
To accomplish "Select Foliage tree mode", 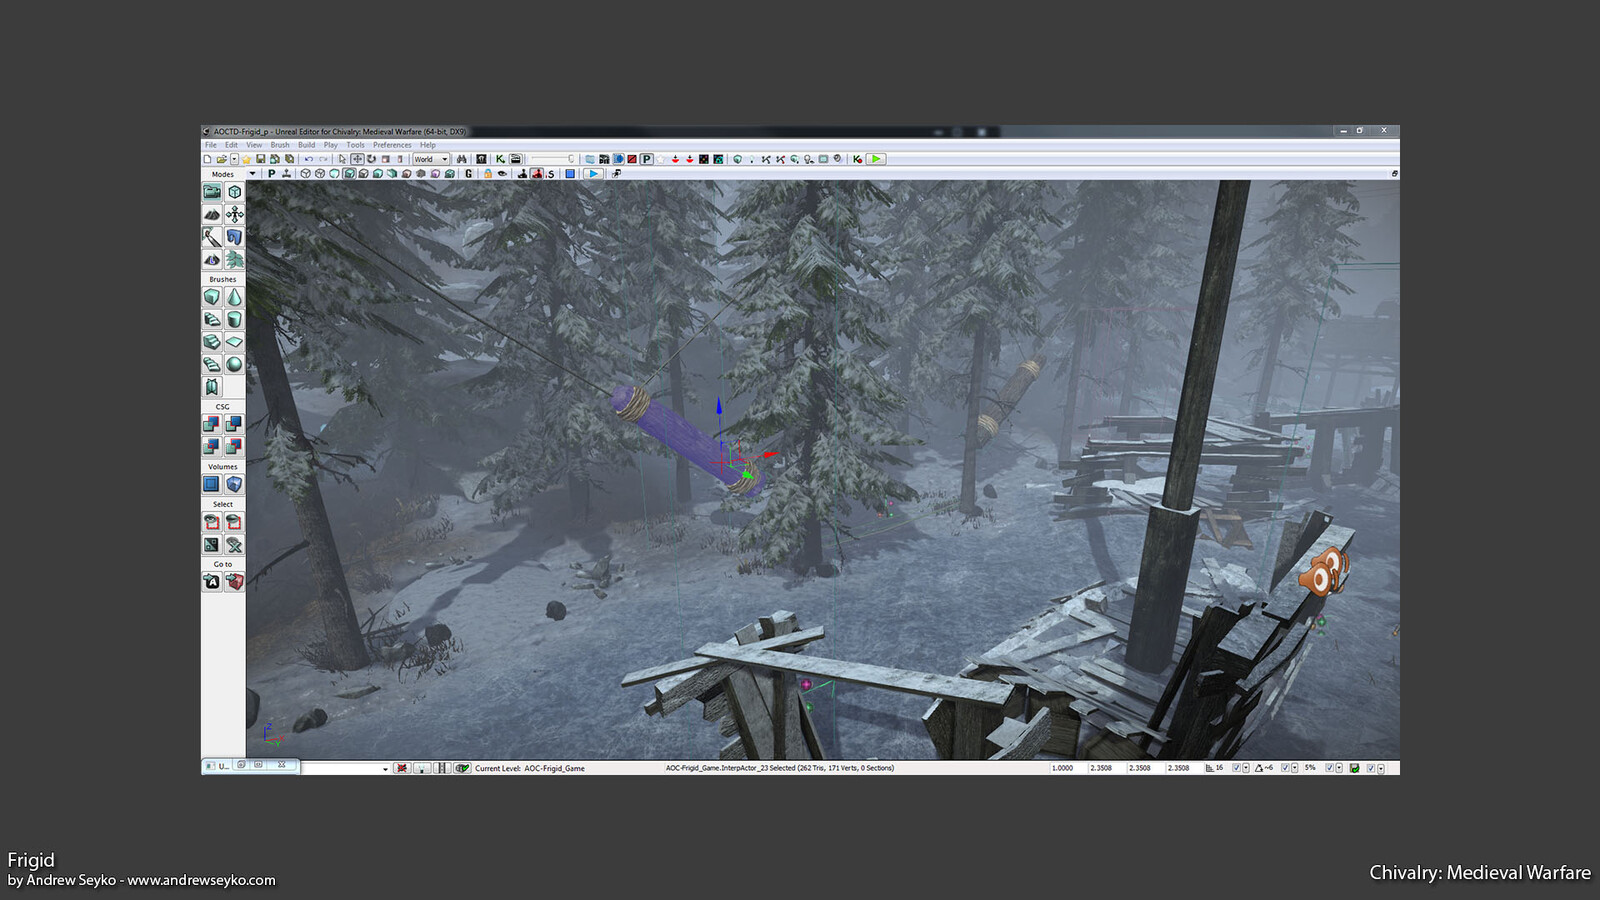I will pyautogui.click(x=234, y=260).
